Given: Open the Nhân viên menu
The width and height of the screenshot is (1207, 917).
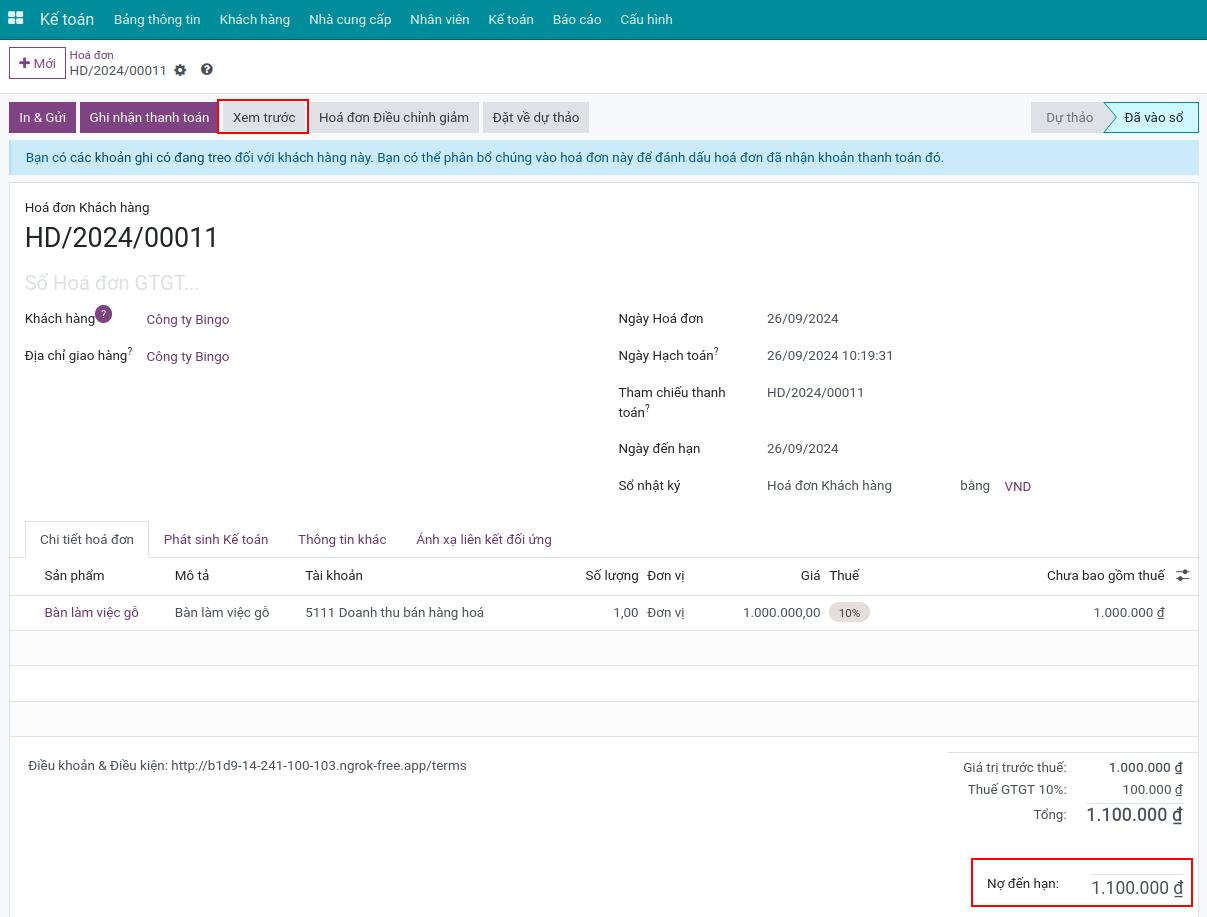Looking at the screenshot, I should [440, 19].
